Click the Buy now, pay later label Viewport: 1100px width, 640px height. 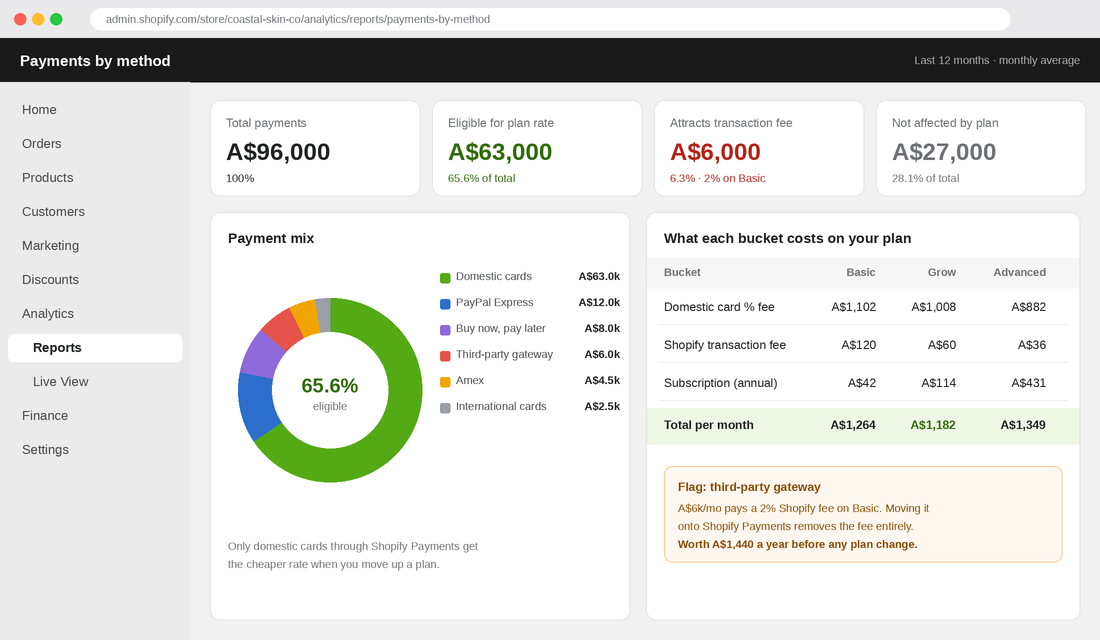(500, 328)
